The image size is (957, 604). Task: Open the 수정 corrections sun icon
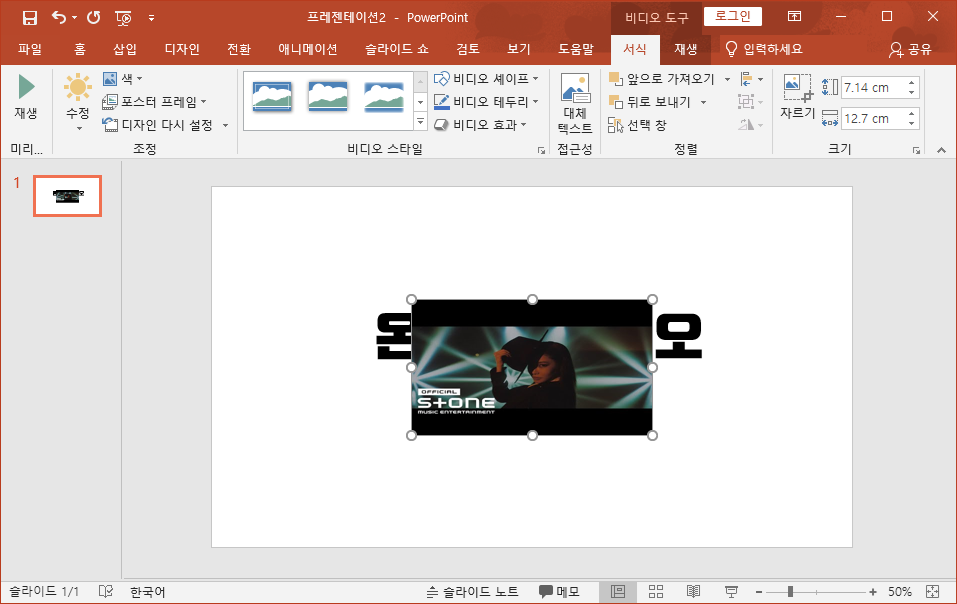[x=78, y=87]
